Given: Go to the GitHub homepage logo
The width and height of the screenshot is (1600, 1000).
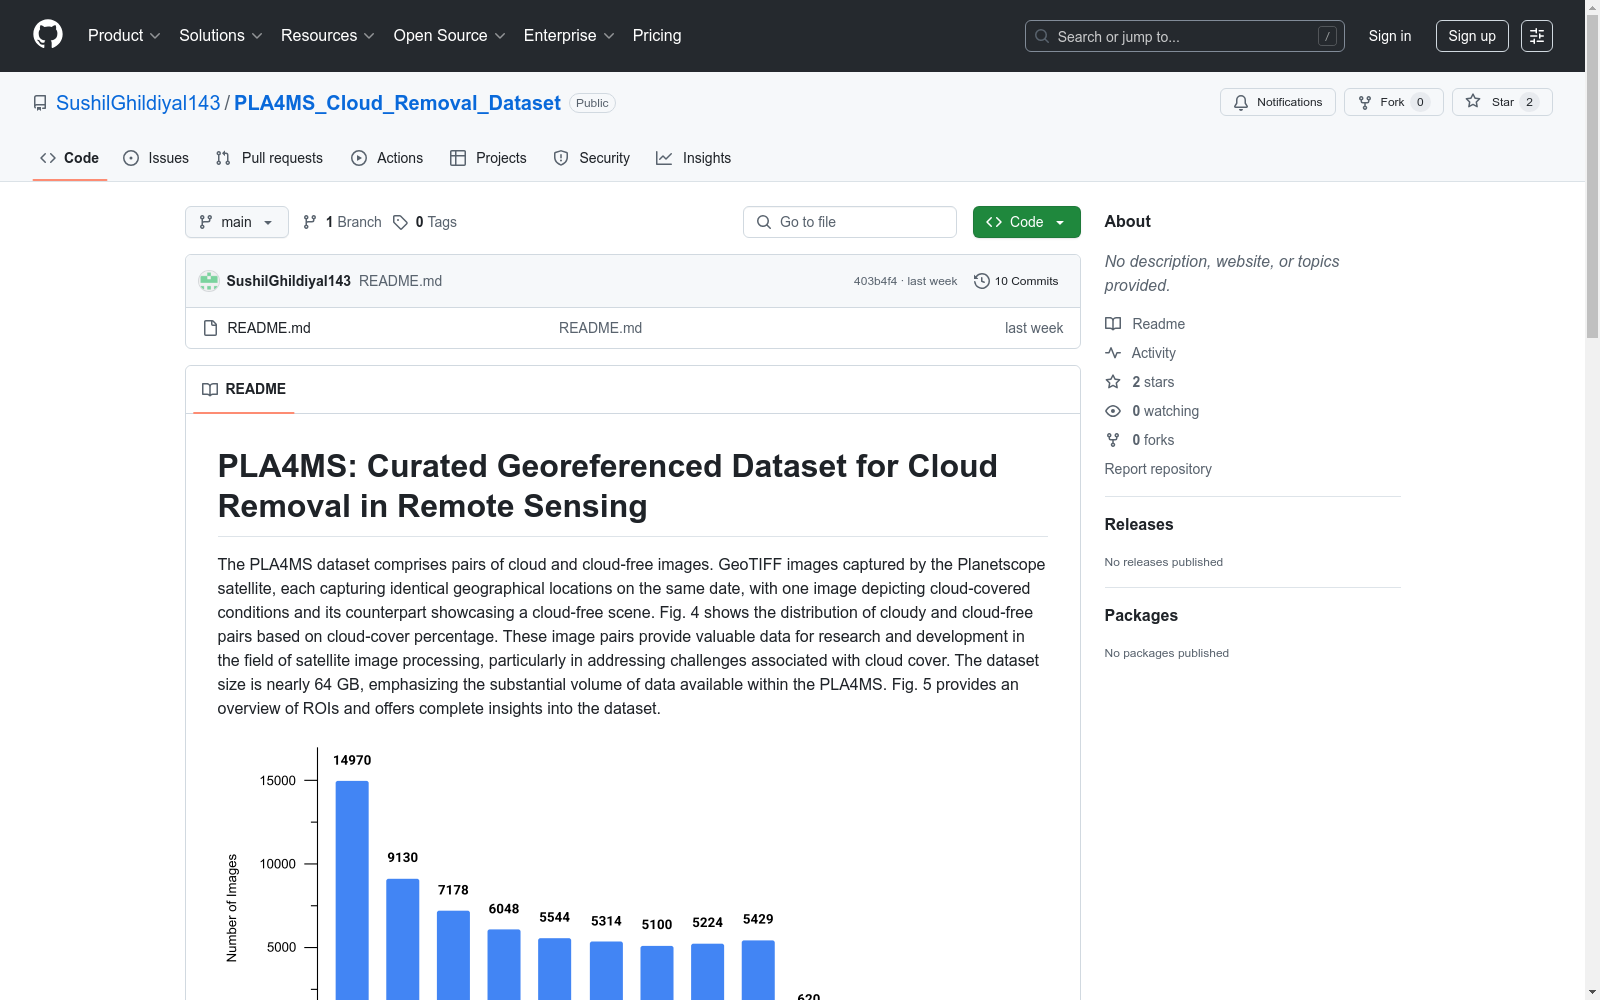Looking at the screenshot, I should 48,35.
